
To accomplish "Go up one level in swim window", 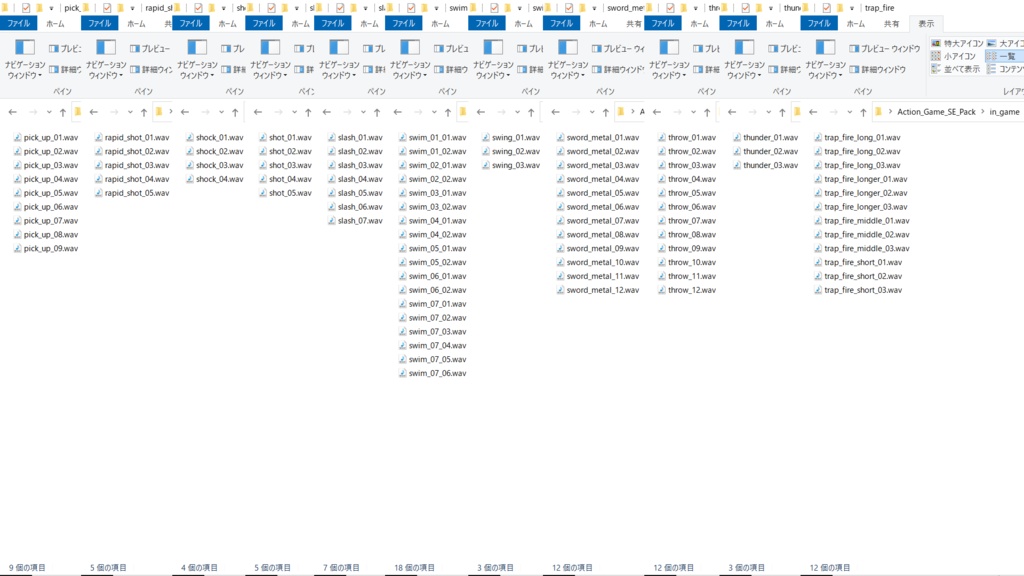I will 448,112.
